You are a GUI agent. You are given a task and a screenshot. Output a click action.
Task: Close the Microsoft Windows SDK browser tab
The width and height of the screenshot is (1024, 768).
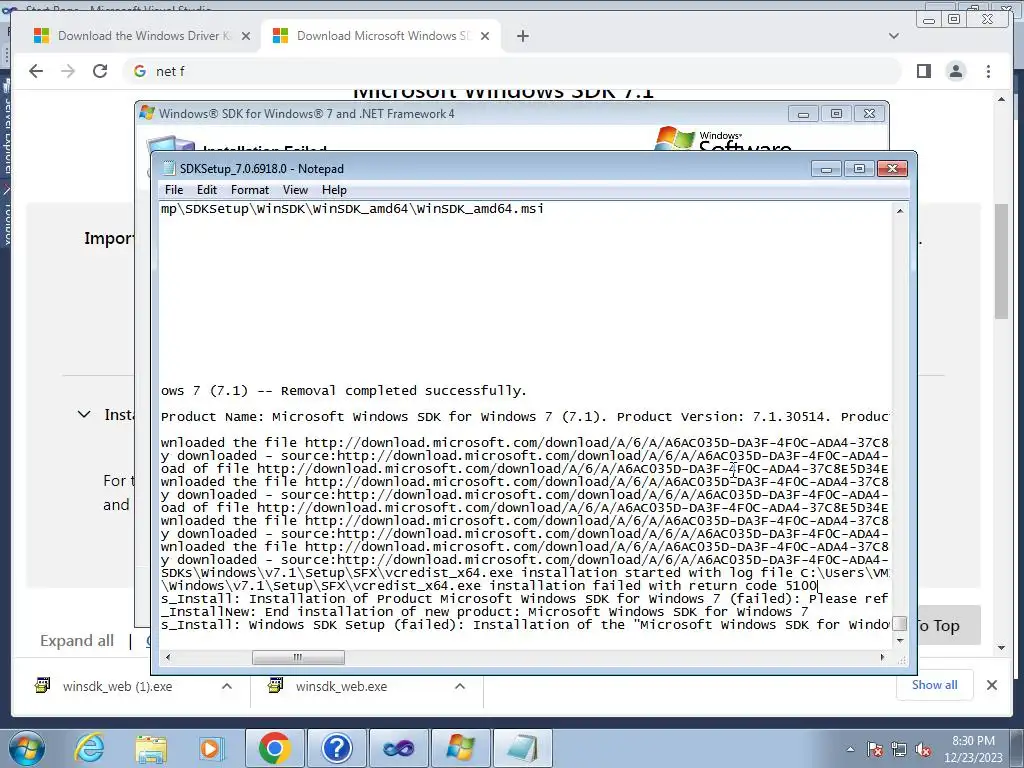[485, 36]
